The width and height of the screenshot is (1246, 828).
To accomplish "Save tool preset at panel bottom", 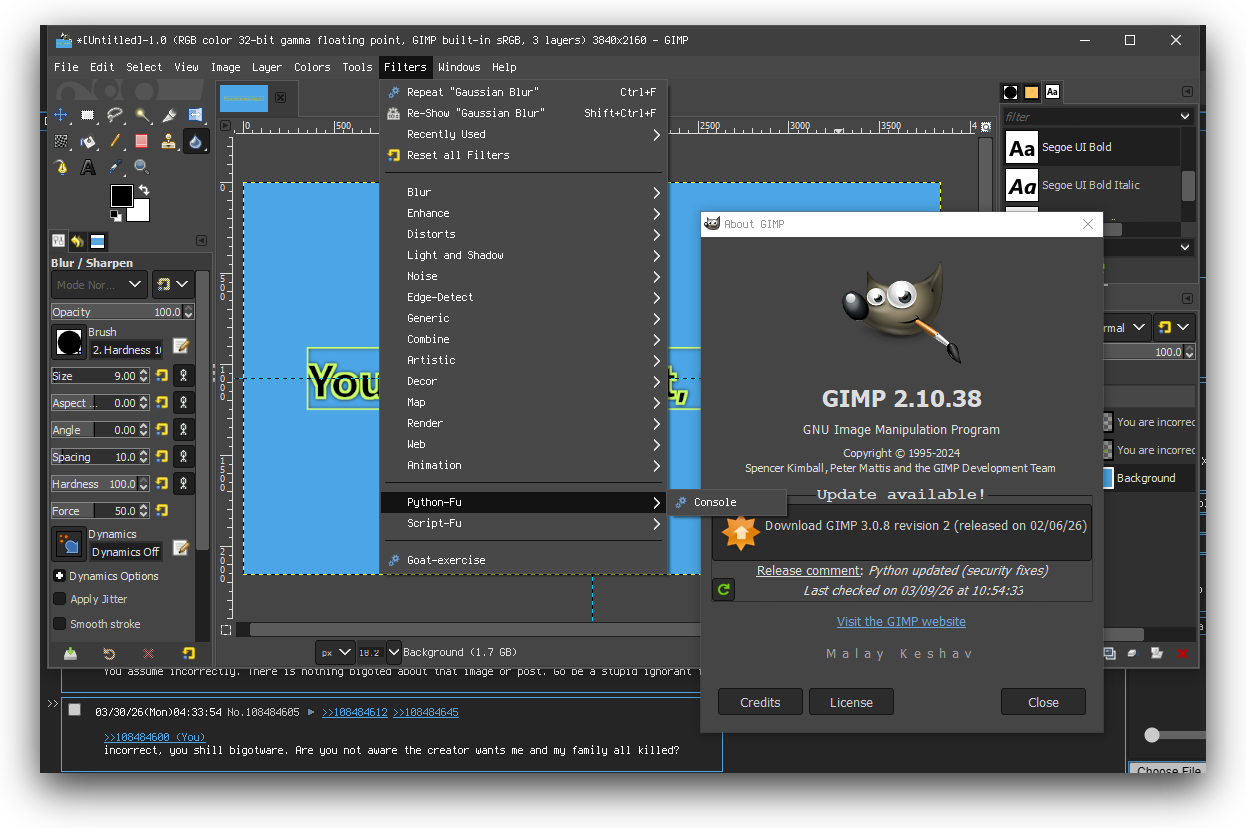I will [x=70, y=653].
